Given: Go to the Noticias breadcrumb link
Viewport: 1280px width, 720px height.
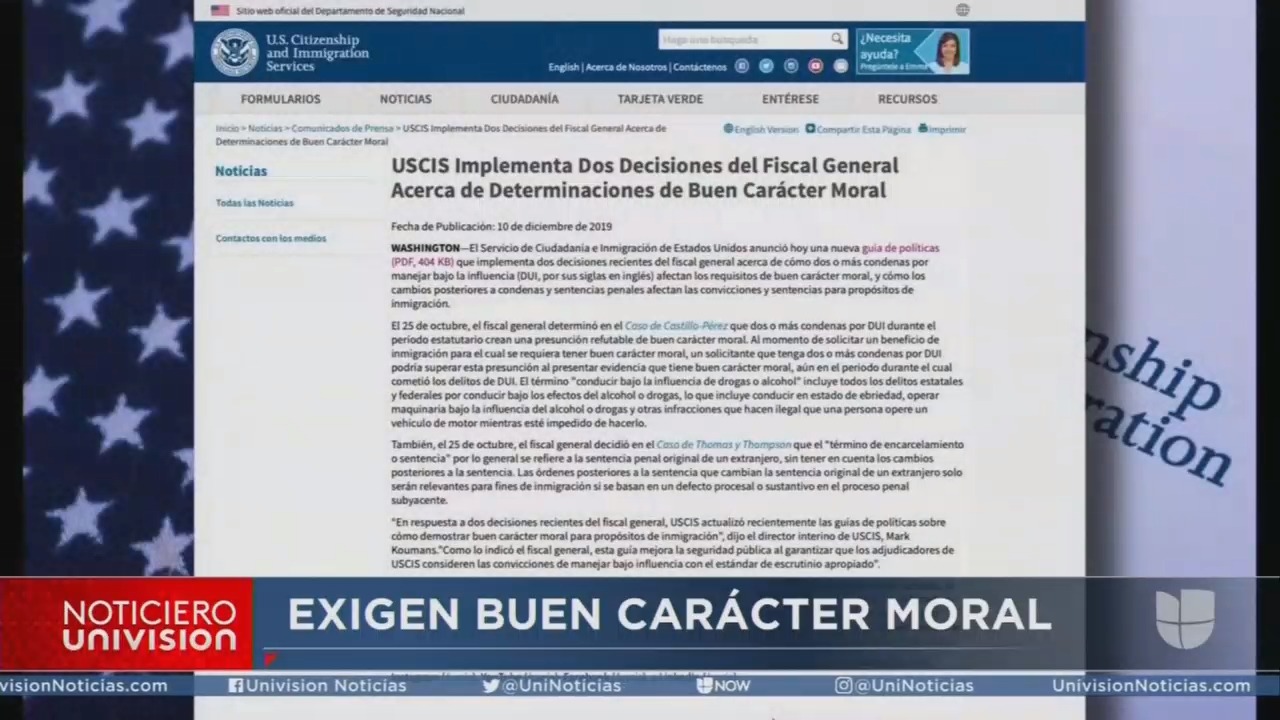Looking at the screenshot, I should 265,129.
